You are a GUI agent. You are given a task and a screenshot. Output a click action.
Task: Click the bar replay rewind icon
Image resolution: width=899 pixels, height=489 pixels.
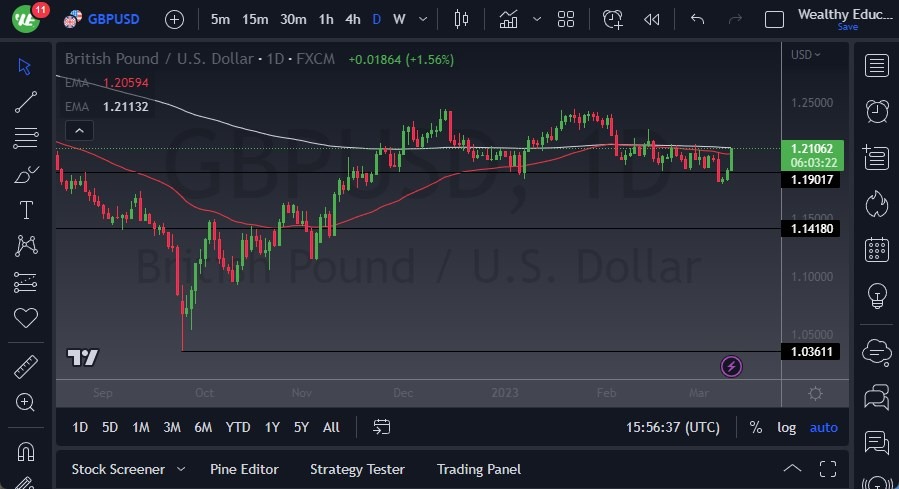point(651,19)
